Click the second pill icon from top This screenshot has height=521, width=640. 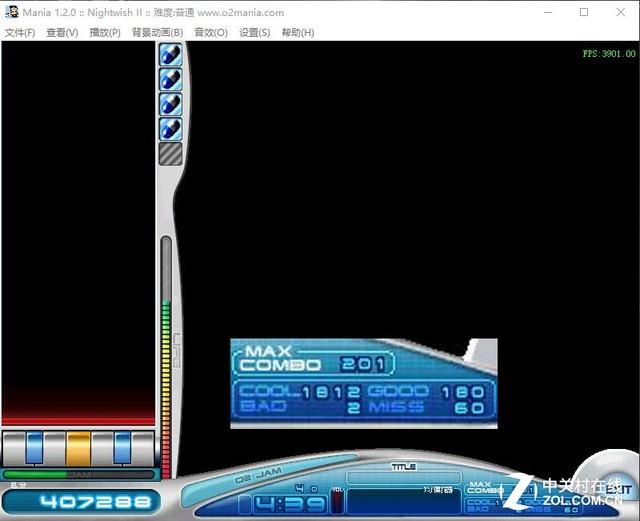(170, 80)
